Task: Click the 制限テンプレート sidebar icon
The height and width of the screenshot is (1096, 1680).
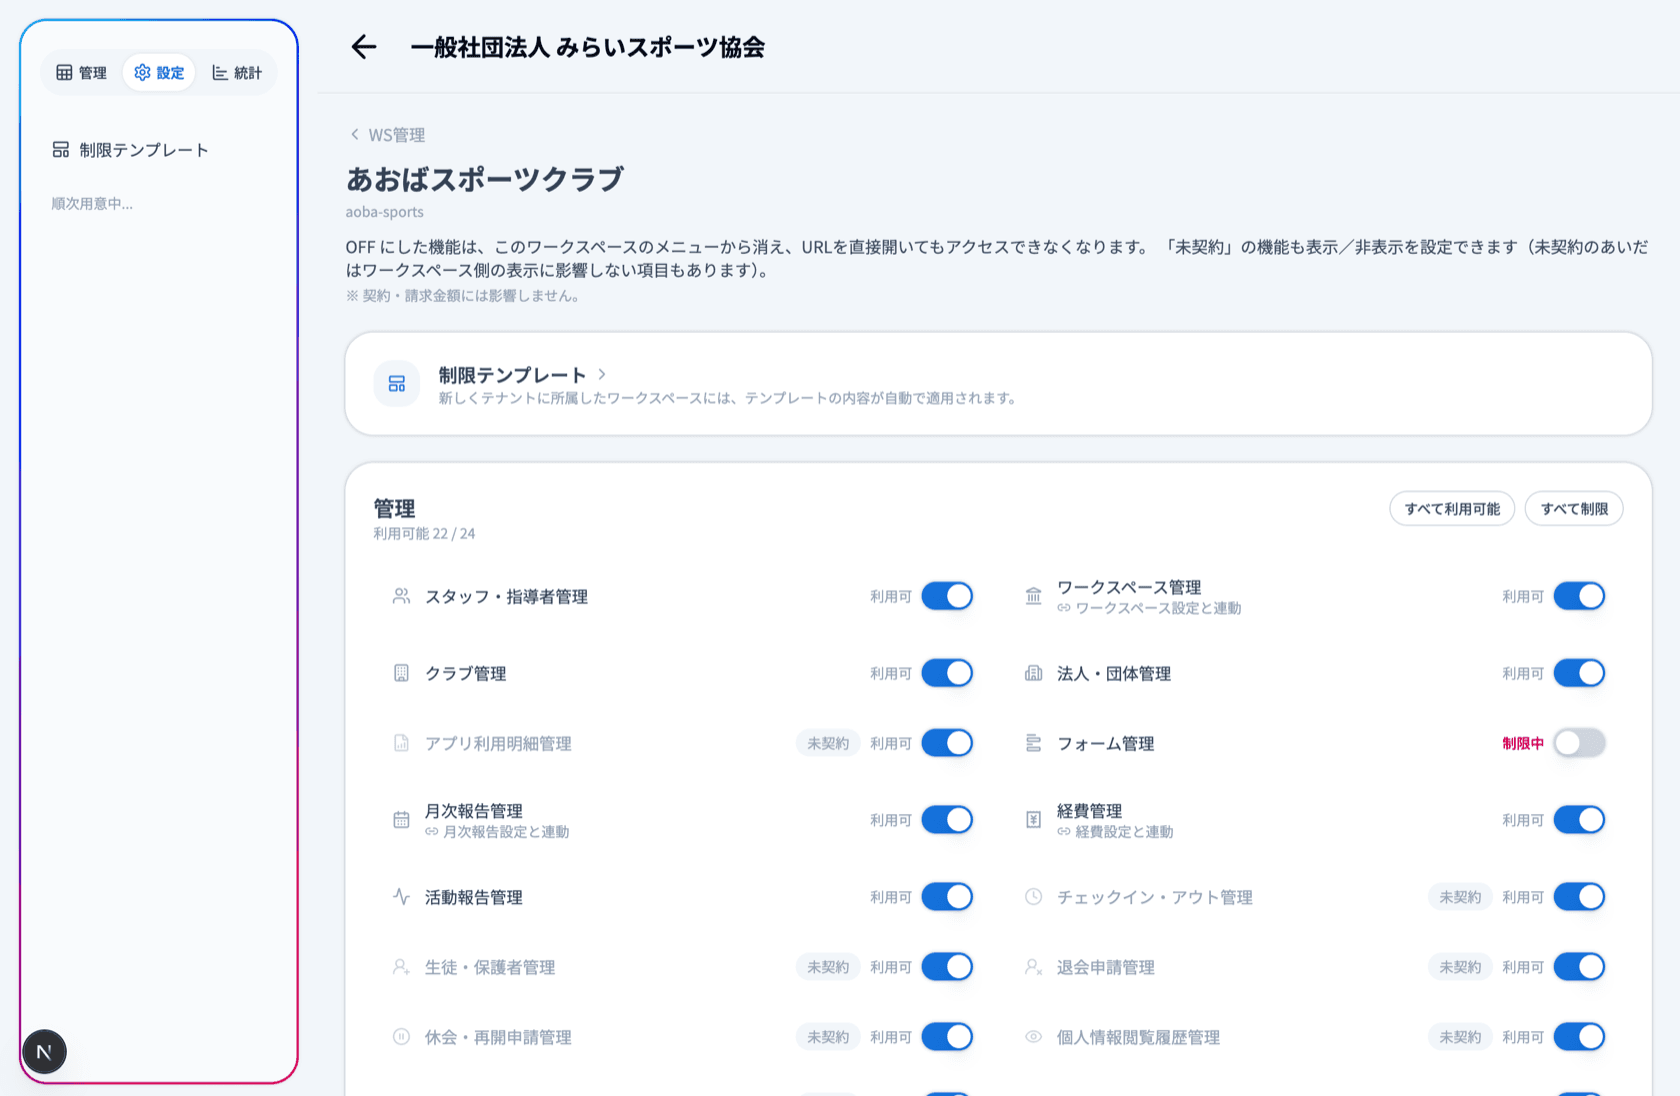Action: tap(61, 150)
